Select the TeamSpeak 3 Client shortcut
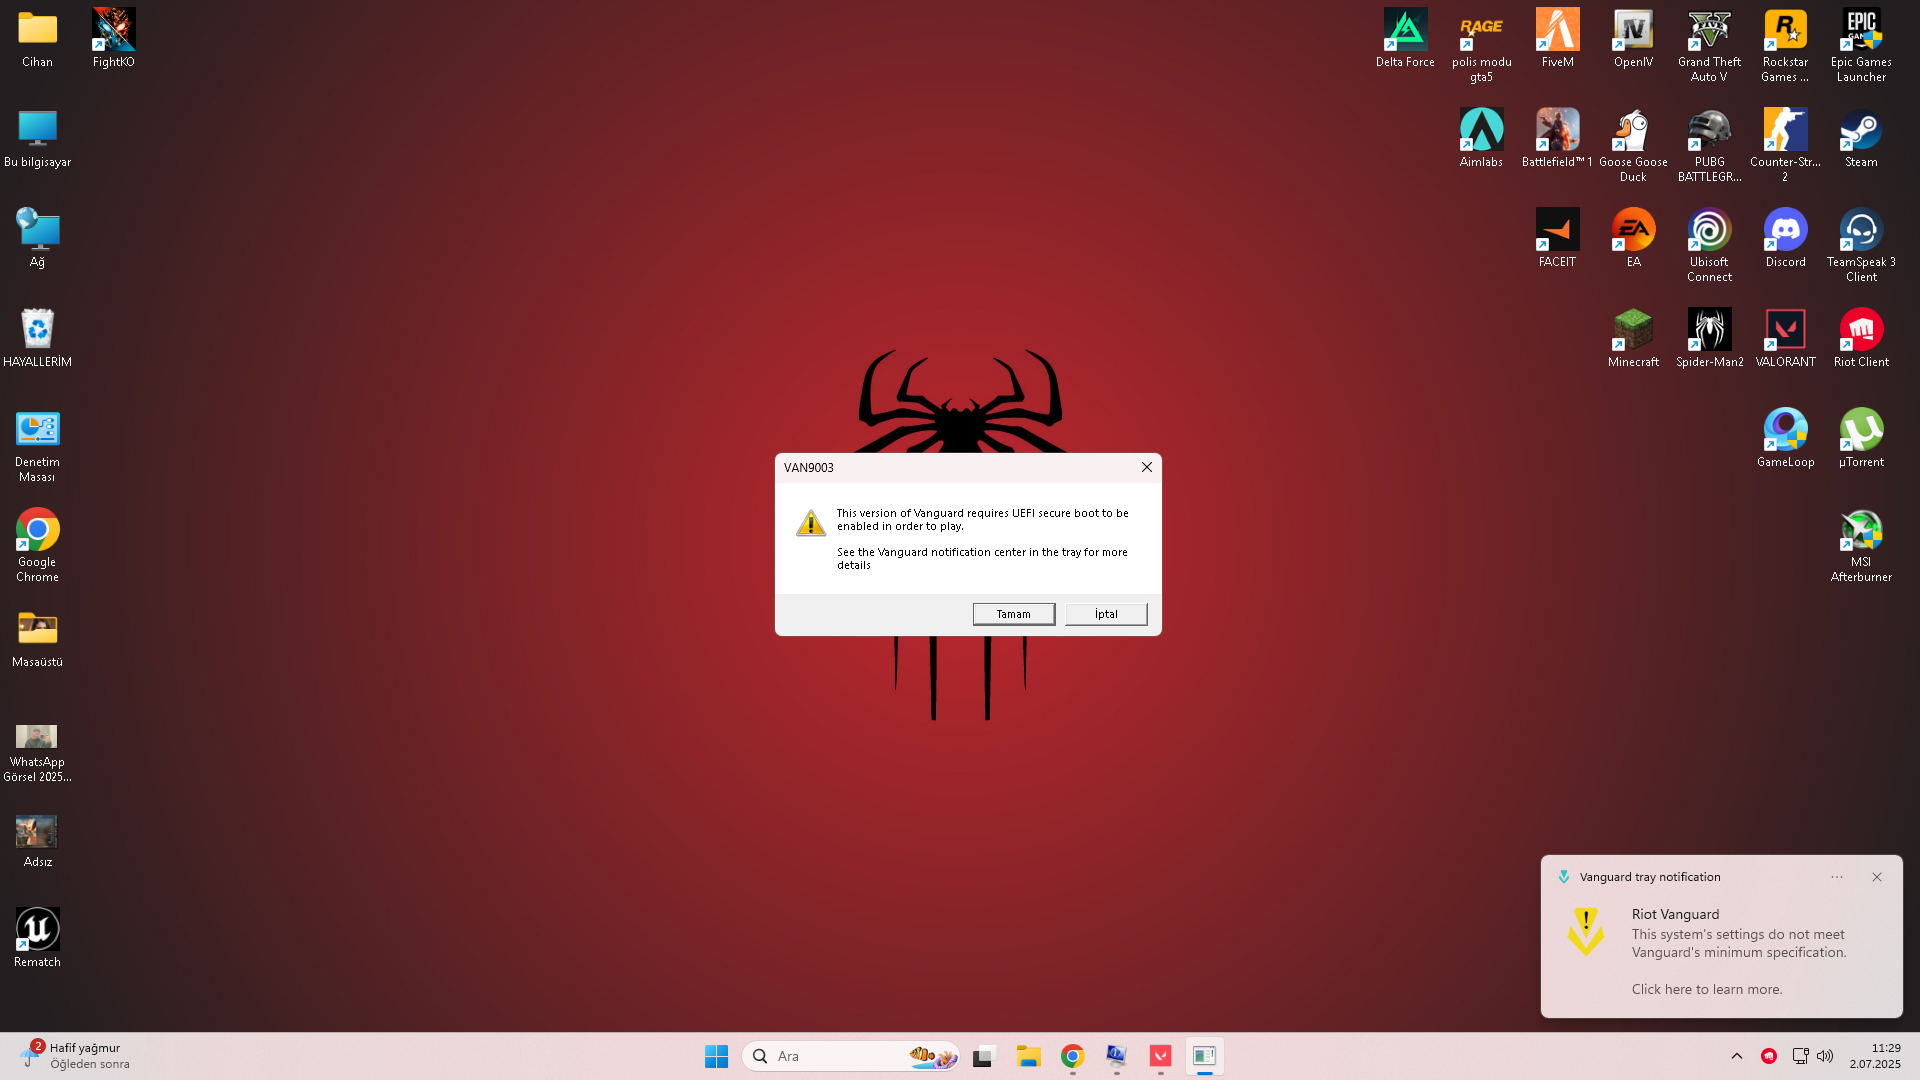 click(1861, 246)
